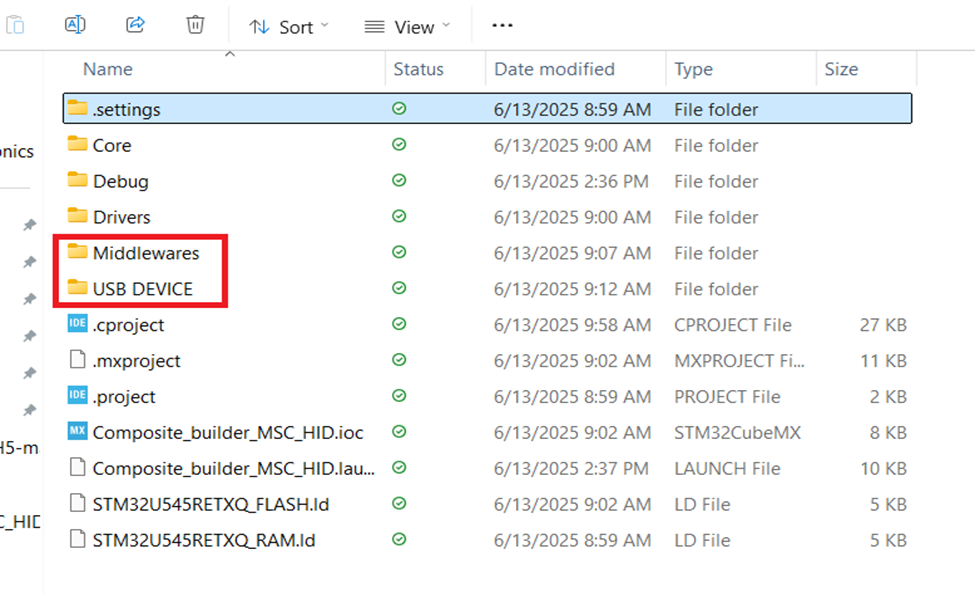Click sync status icon for .settings
Screen dimensions: 975x594
coord(399,108)
